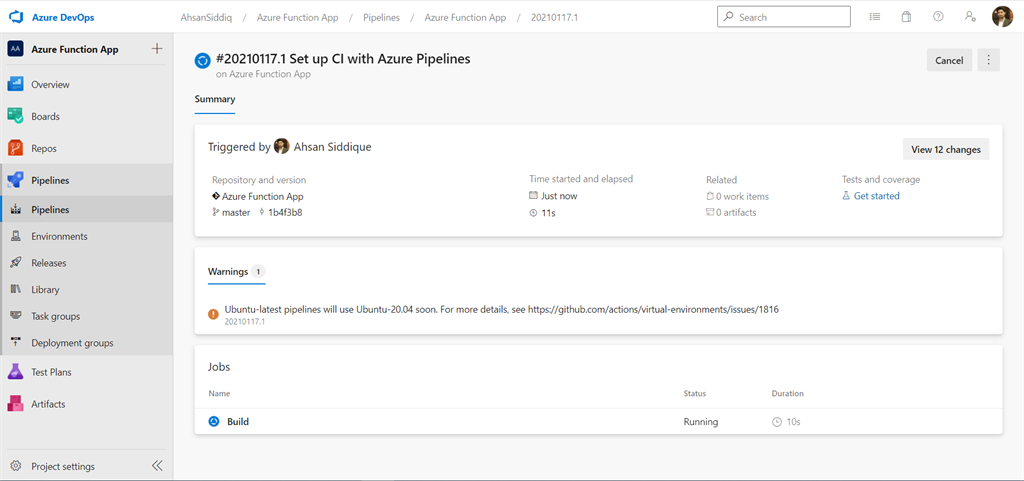Click the plus icon next to project name

pos(157,49)
